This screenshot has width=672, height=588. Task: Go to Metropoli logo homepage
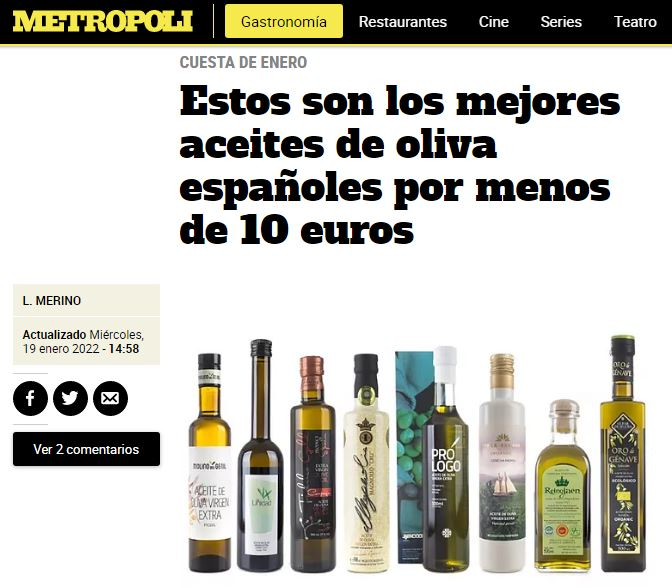102,21
